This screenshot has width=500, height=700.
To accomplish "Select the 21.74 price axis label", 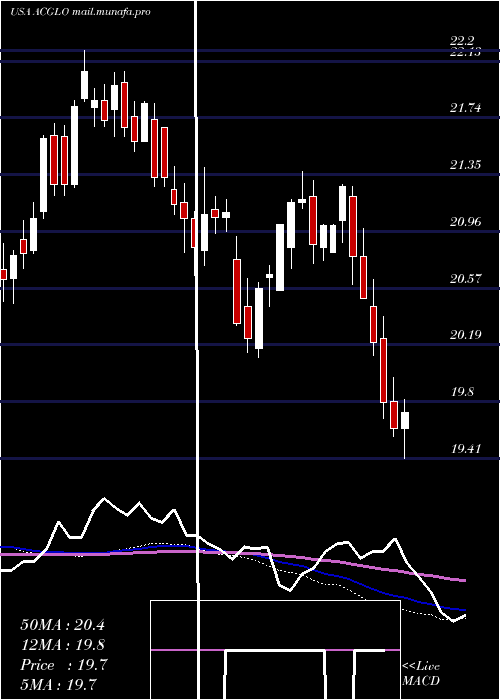I will point(466,108).
